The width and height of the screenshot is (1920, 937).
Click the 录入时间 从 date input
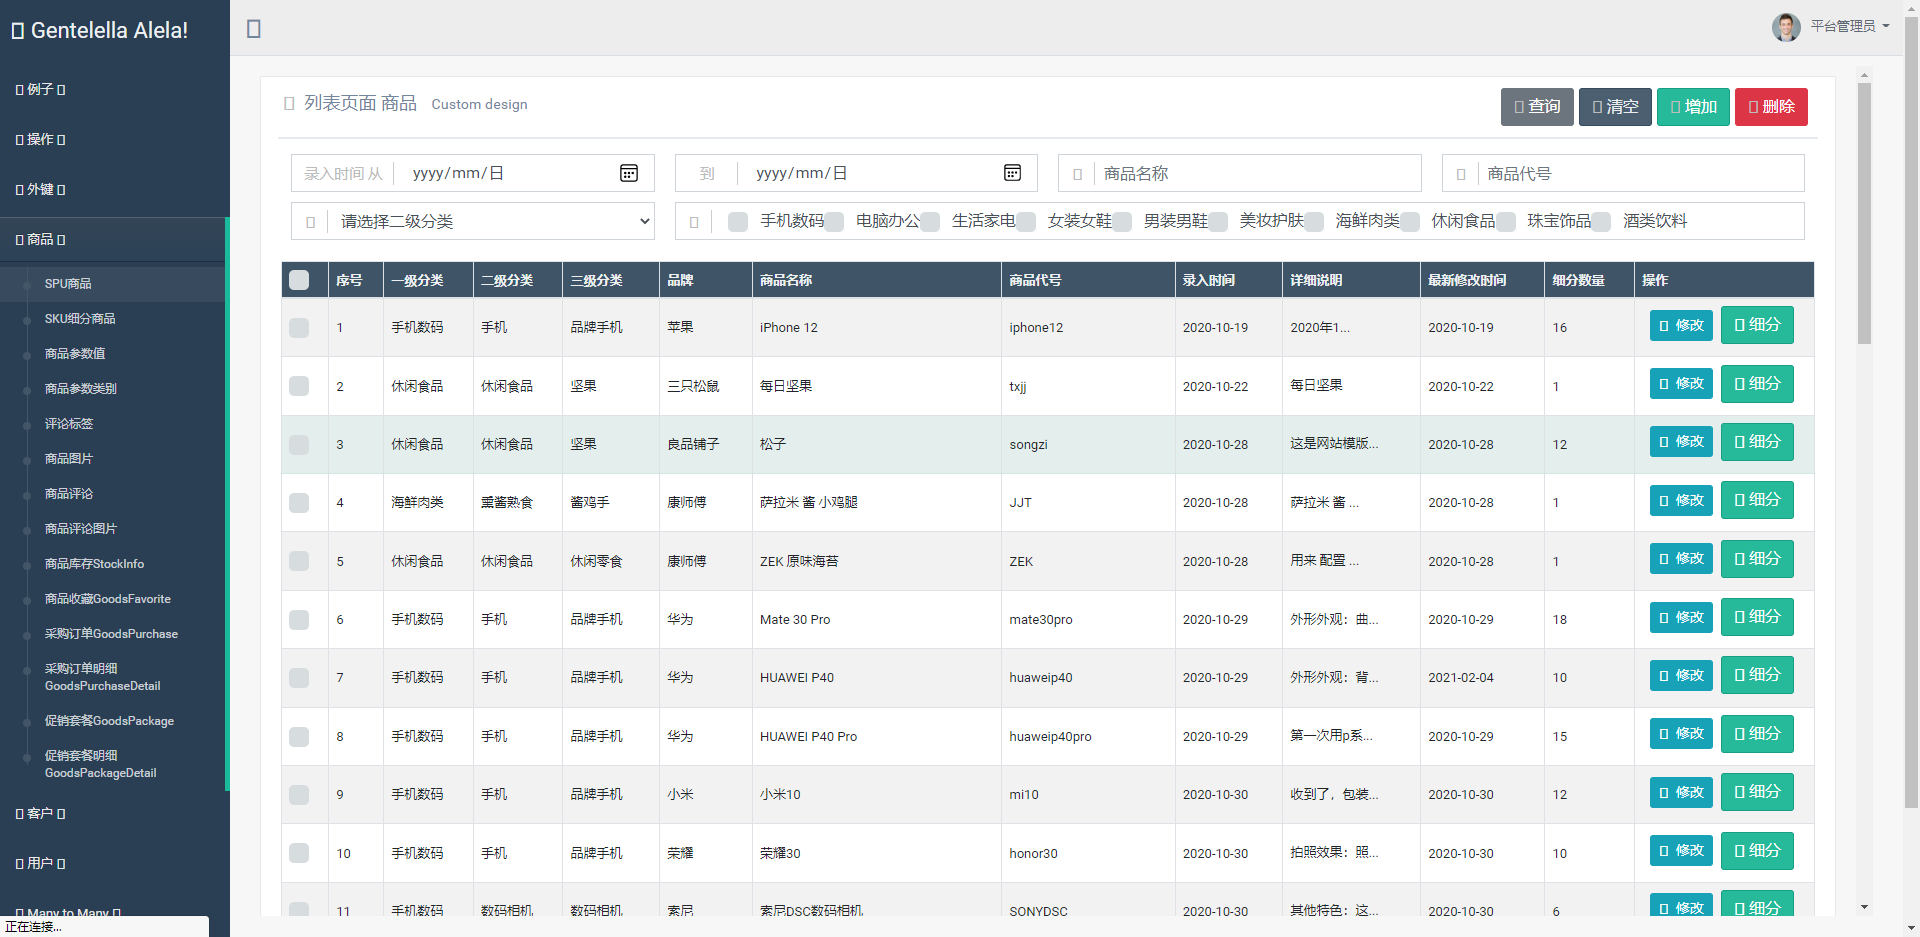tap(524, 173)
